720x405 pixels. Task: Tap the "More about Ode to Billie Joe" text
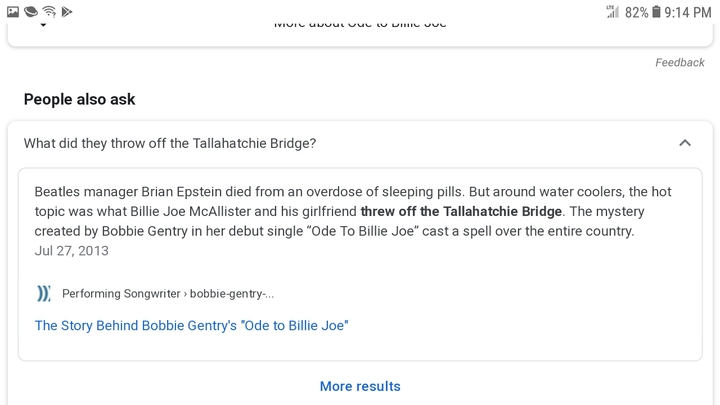pyautogui.click(x=360, y=25)
